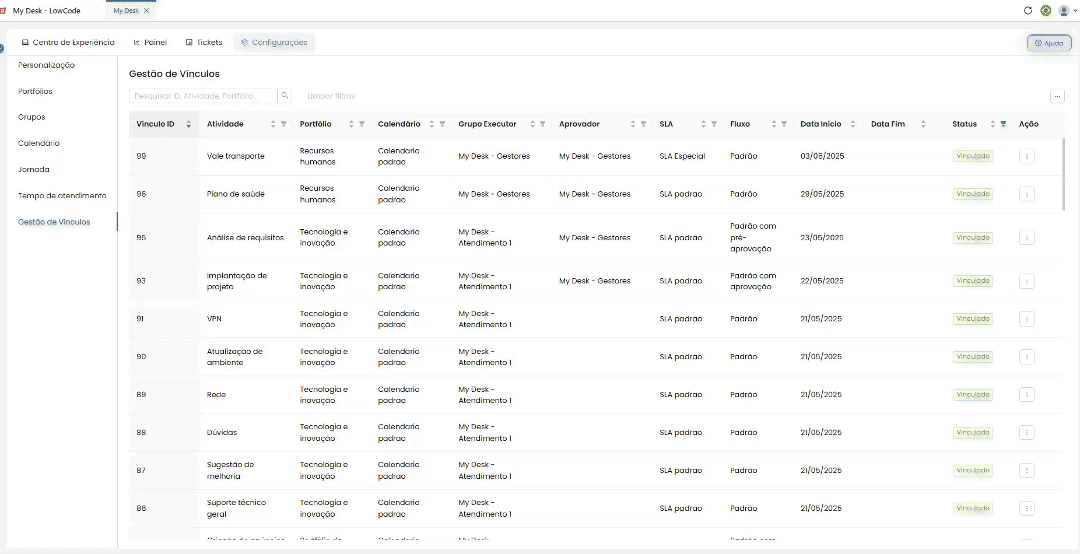The height and width of the screenshot is (554, 1080).
Task: Sort the Calendário column
Action: [x=432, y=124]
